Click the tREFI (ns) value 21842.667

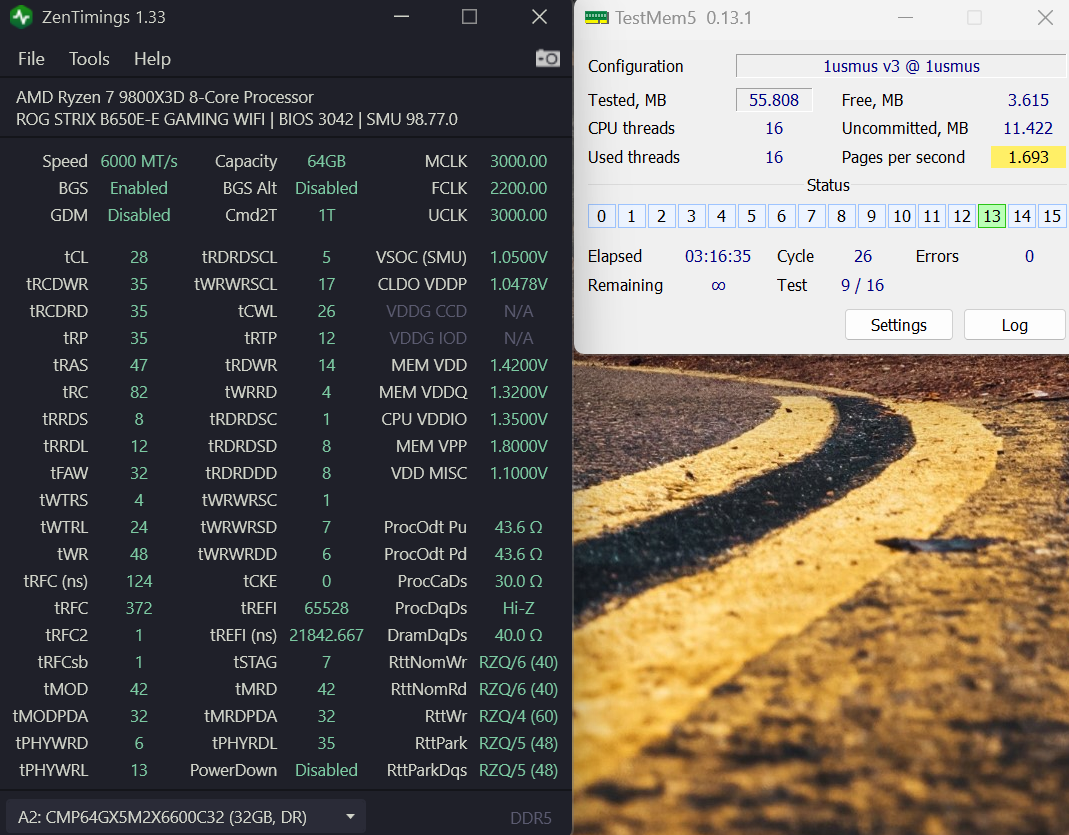pos(327,635)
